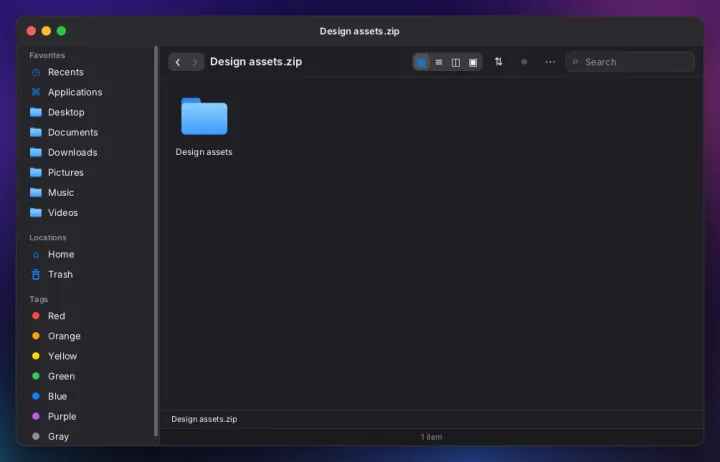
Task: Filter by Purple tag
Action: click(x=89, y=417)
